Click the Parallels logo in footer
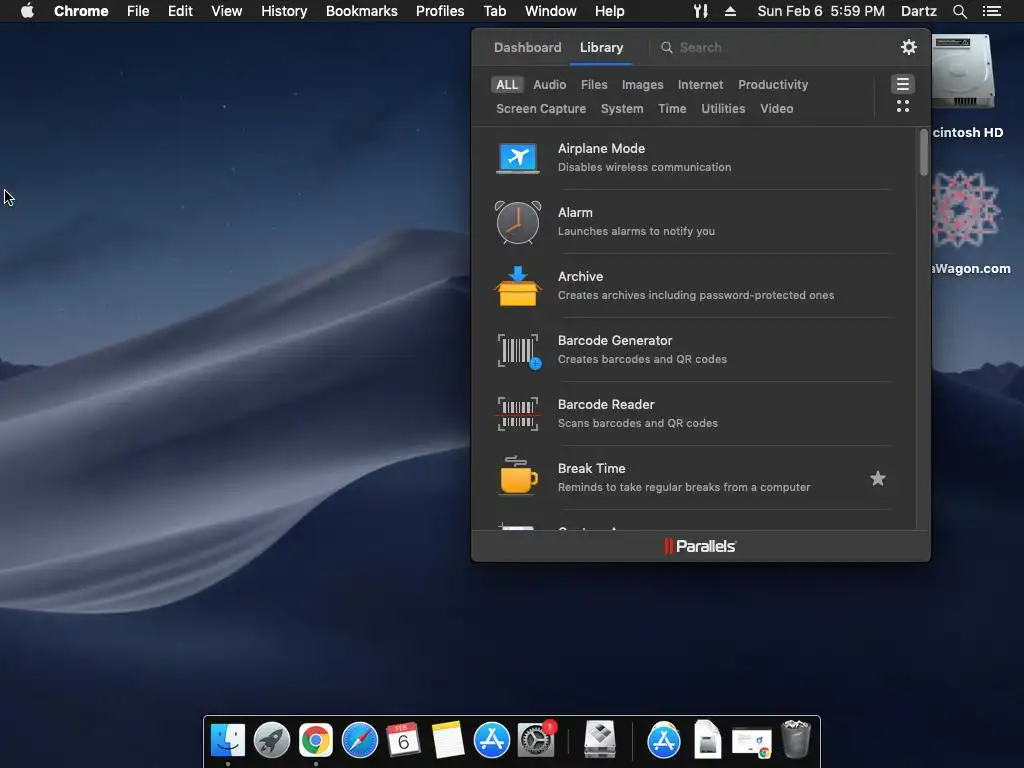This screenshot has width=1024, height=768. [700, 546]
